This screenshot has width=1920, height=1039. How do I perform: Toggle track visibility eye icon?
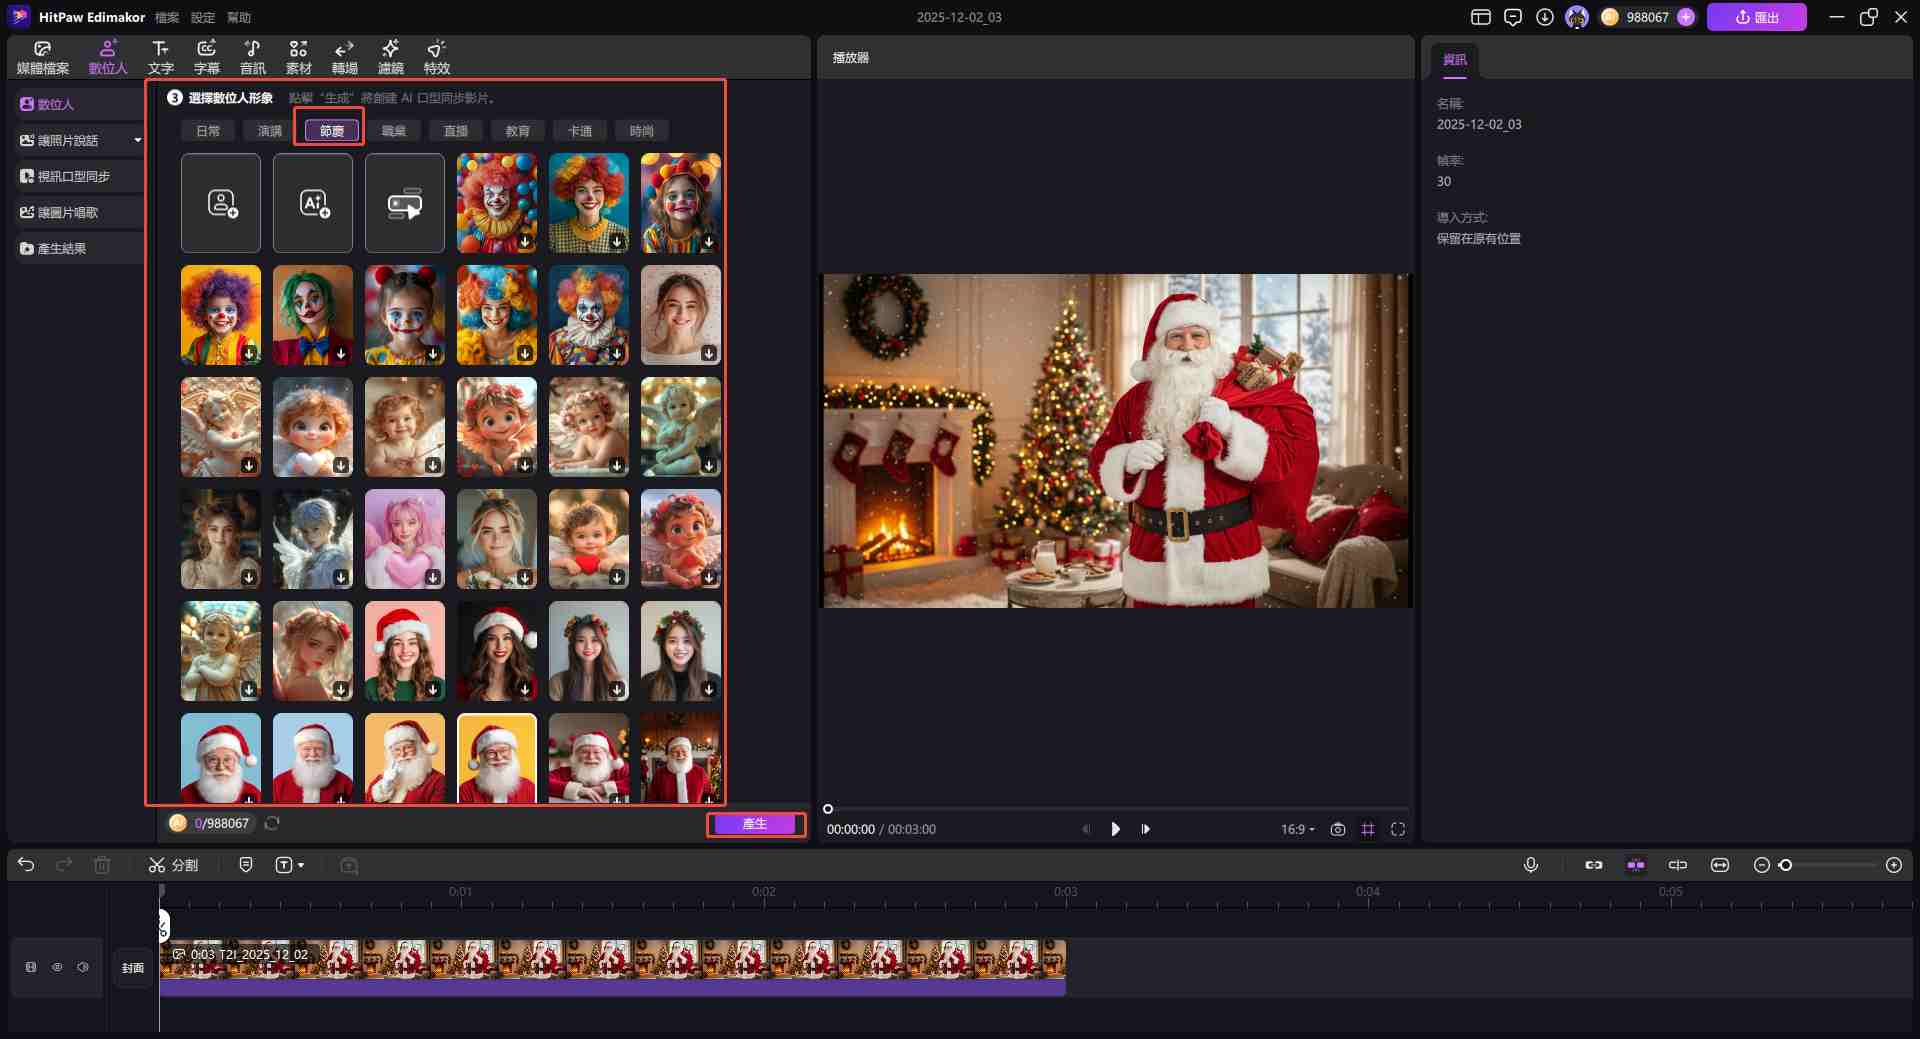coord(57,967)
